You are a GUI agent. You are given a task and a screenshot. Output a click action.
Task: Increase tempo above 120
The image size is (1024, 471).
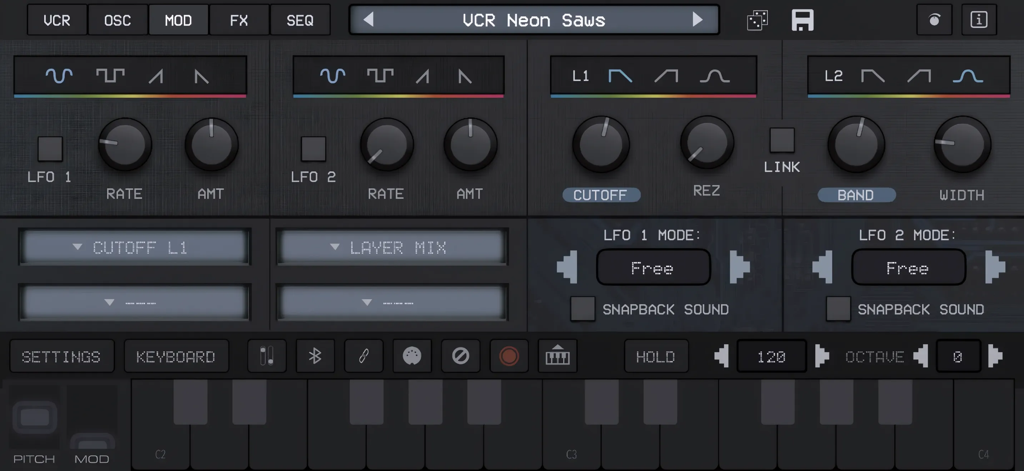pos(822,357)
